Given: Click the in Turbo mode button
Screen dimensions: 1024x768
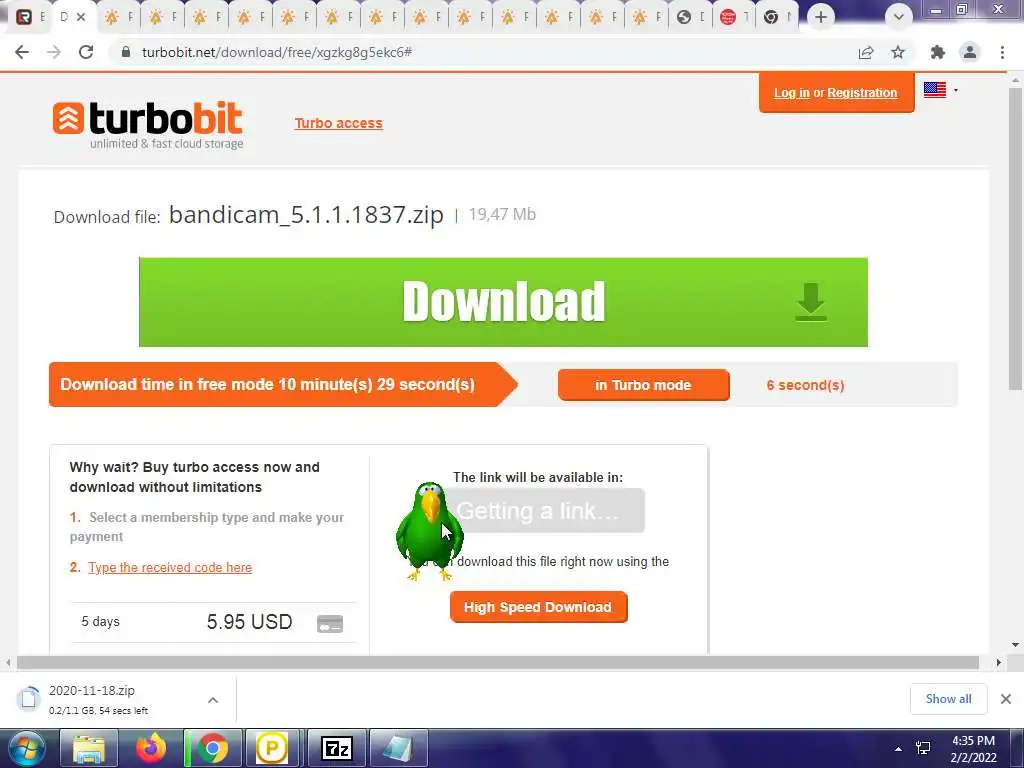Looking at the screenshot, I should [643, 385].
